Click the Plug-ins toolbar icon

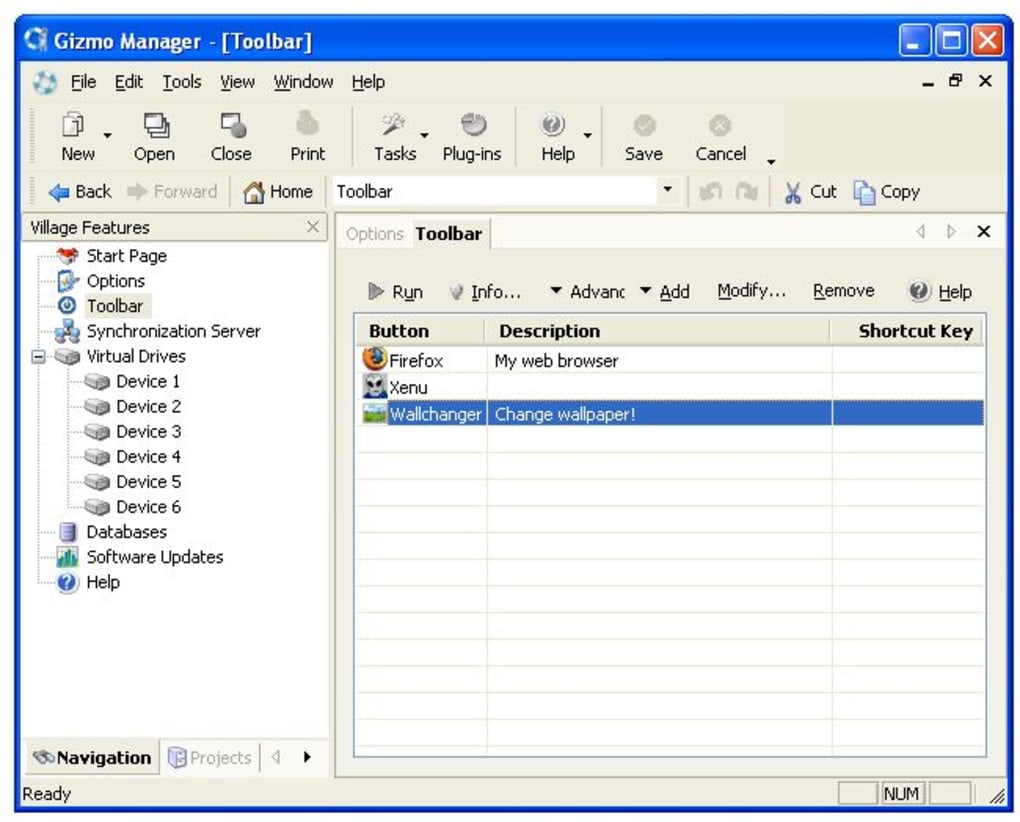(x=472, y=126)
